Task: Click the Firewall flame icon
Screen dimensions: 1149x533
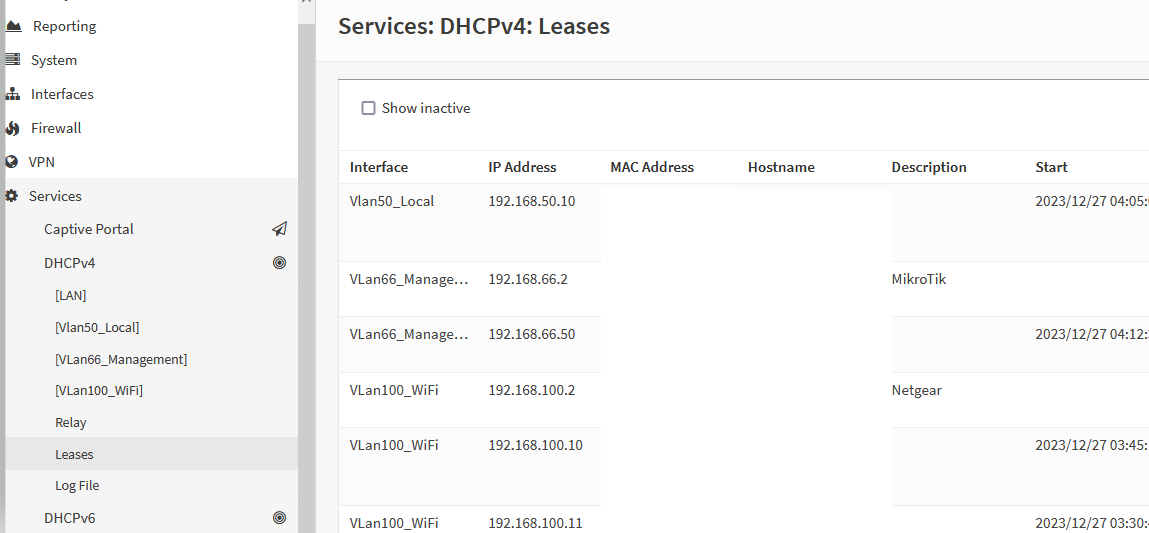Action: point(13,128)
